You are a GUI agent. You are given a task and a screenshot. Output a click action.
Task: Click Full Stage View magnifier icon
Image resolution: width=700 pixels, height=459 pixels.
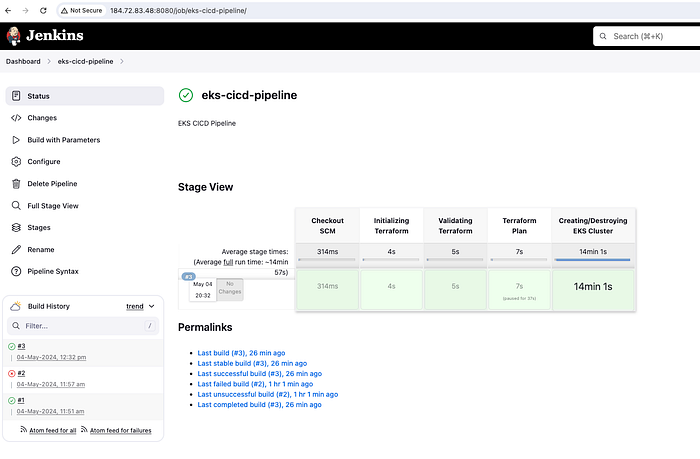pyautogui.click(x=16, y=205)
